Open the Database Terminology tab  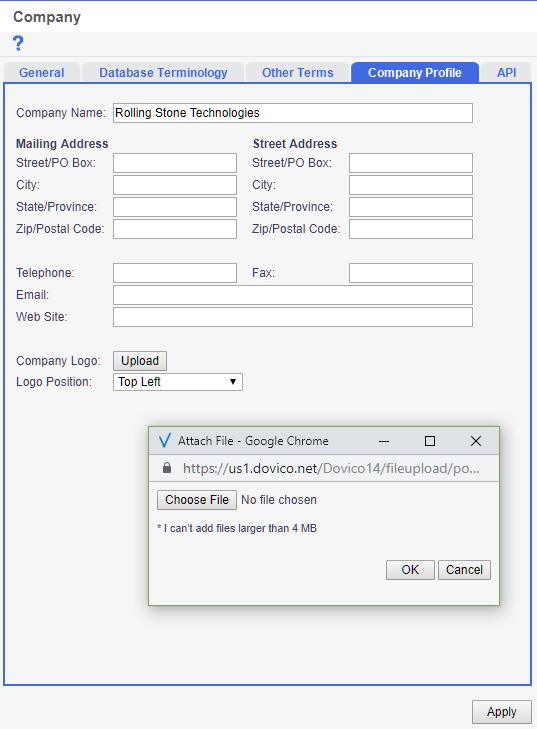pyautogui.click(x=163, y=73)
